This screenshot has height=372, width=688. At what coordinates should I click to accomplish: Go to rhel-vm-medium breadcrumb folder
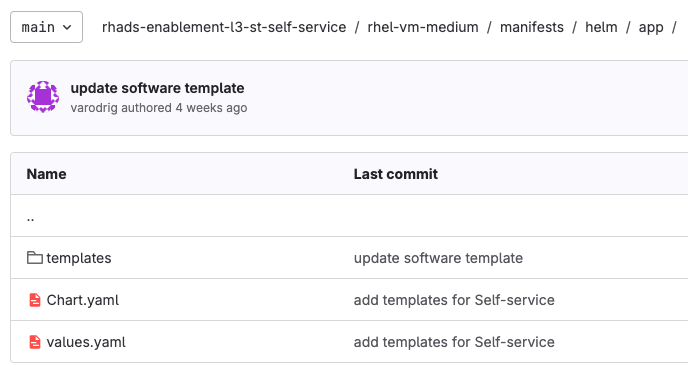(423, 27)
